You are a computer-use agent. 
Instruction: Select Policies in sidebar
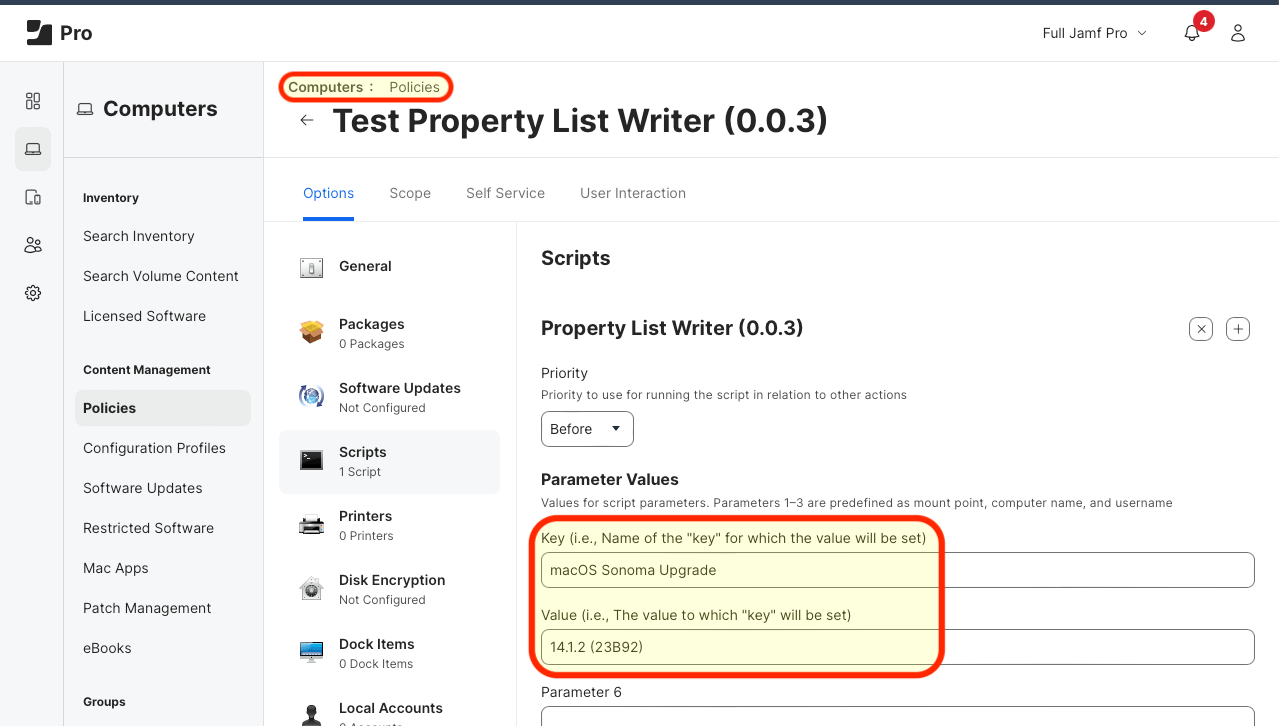tap(163, 408)
